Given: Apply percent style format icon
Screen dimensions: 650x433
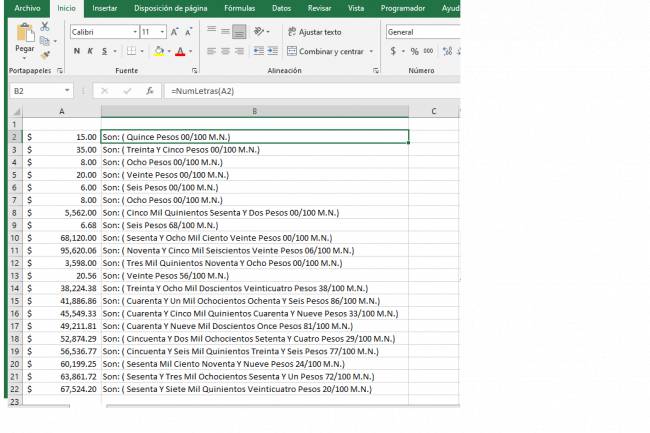Looking at the screenshot, I should click(x=414, y=51).
